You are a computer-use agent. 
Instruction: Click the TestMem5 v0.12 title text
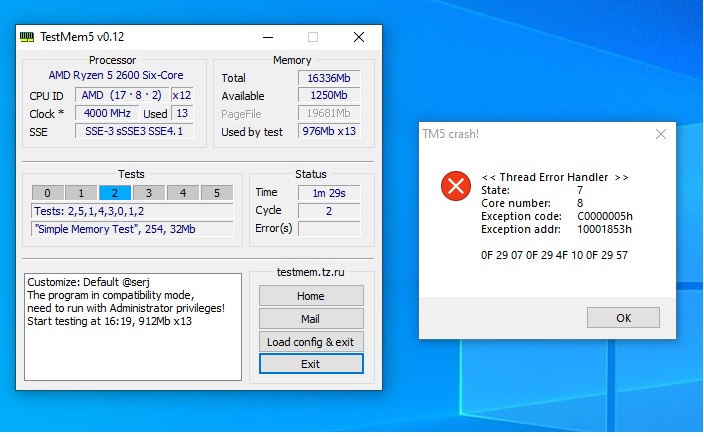(82, 37)
